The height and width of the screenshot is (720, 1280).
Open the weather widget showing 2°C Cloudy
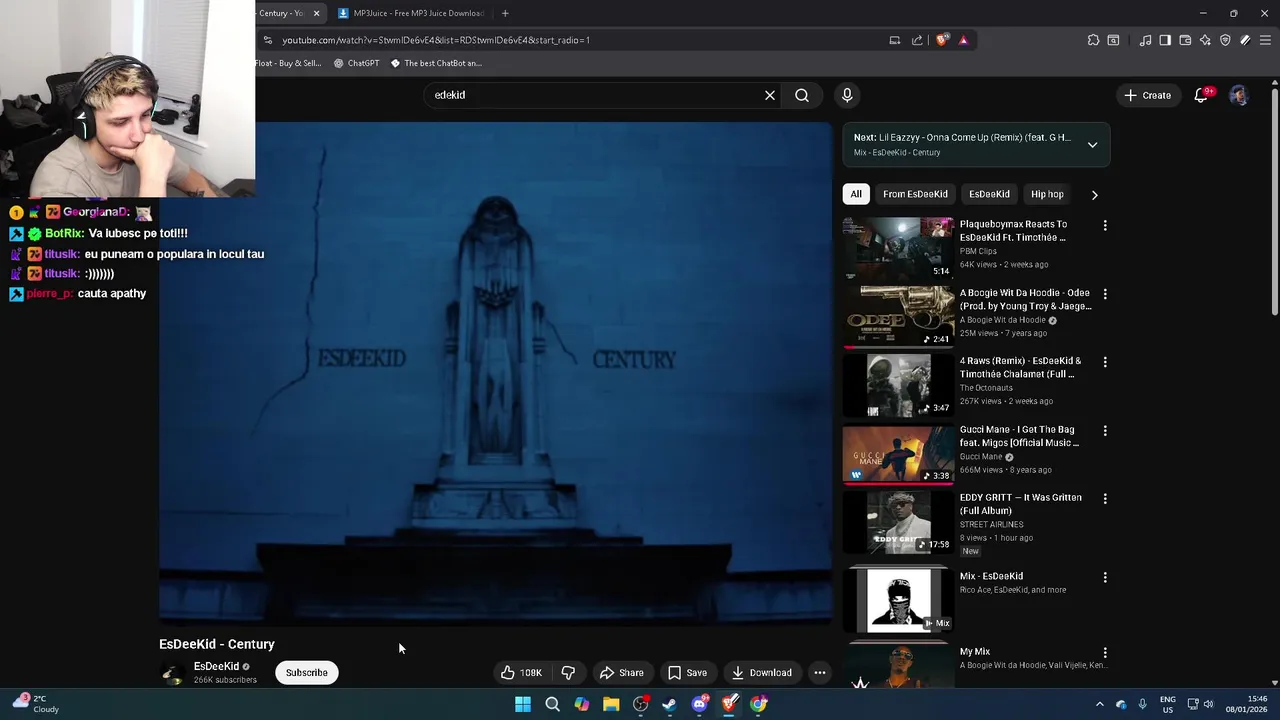tap(35, 704)
